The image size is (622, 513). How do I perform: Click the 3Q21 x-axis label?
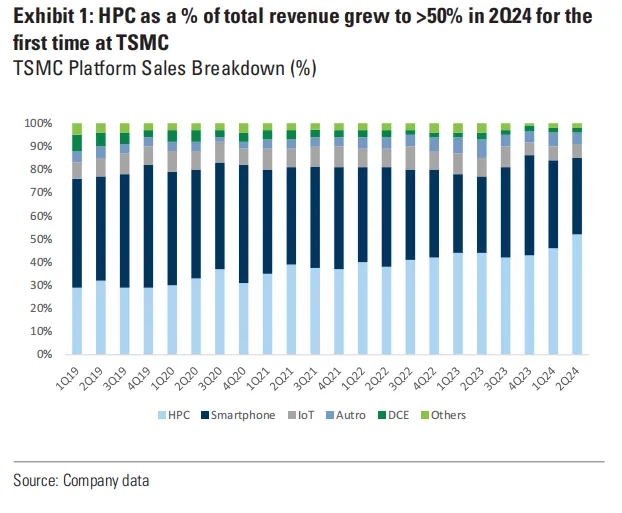pos(306,379)
